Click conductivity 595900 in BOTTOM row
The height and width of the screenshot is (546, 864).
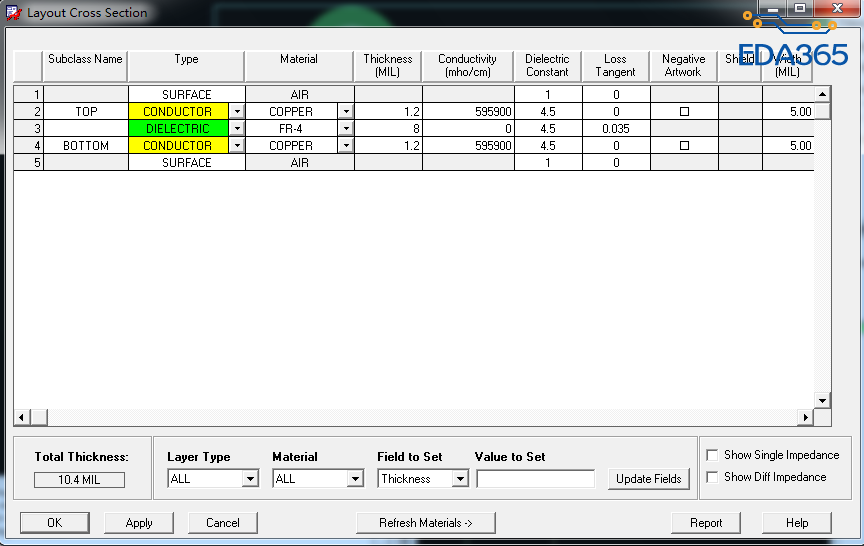tap(468, 146)
